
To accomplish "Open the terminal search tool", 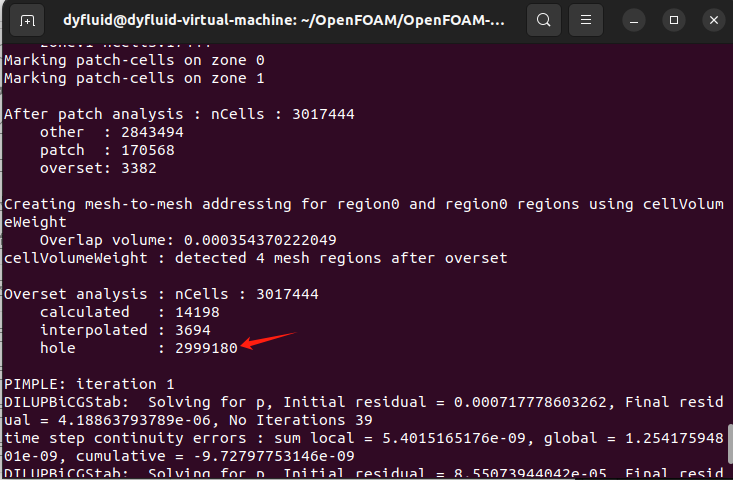I will 544,20.
